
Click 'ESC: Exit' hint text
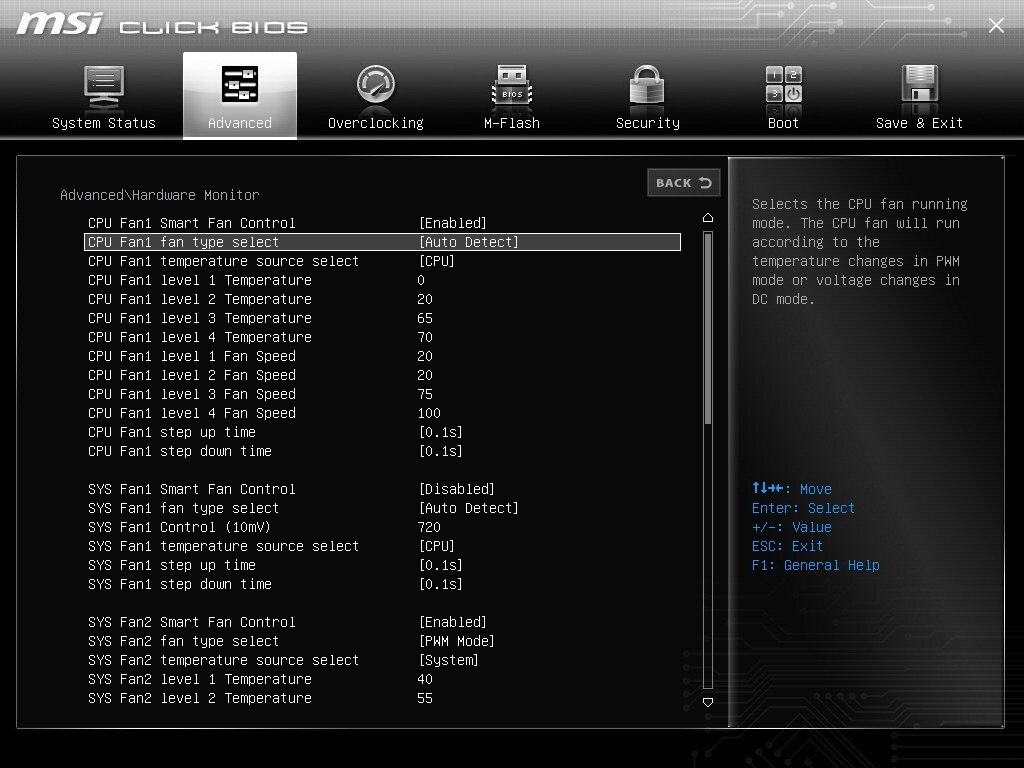[x=787, y=546]
